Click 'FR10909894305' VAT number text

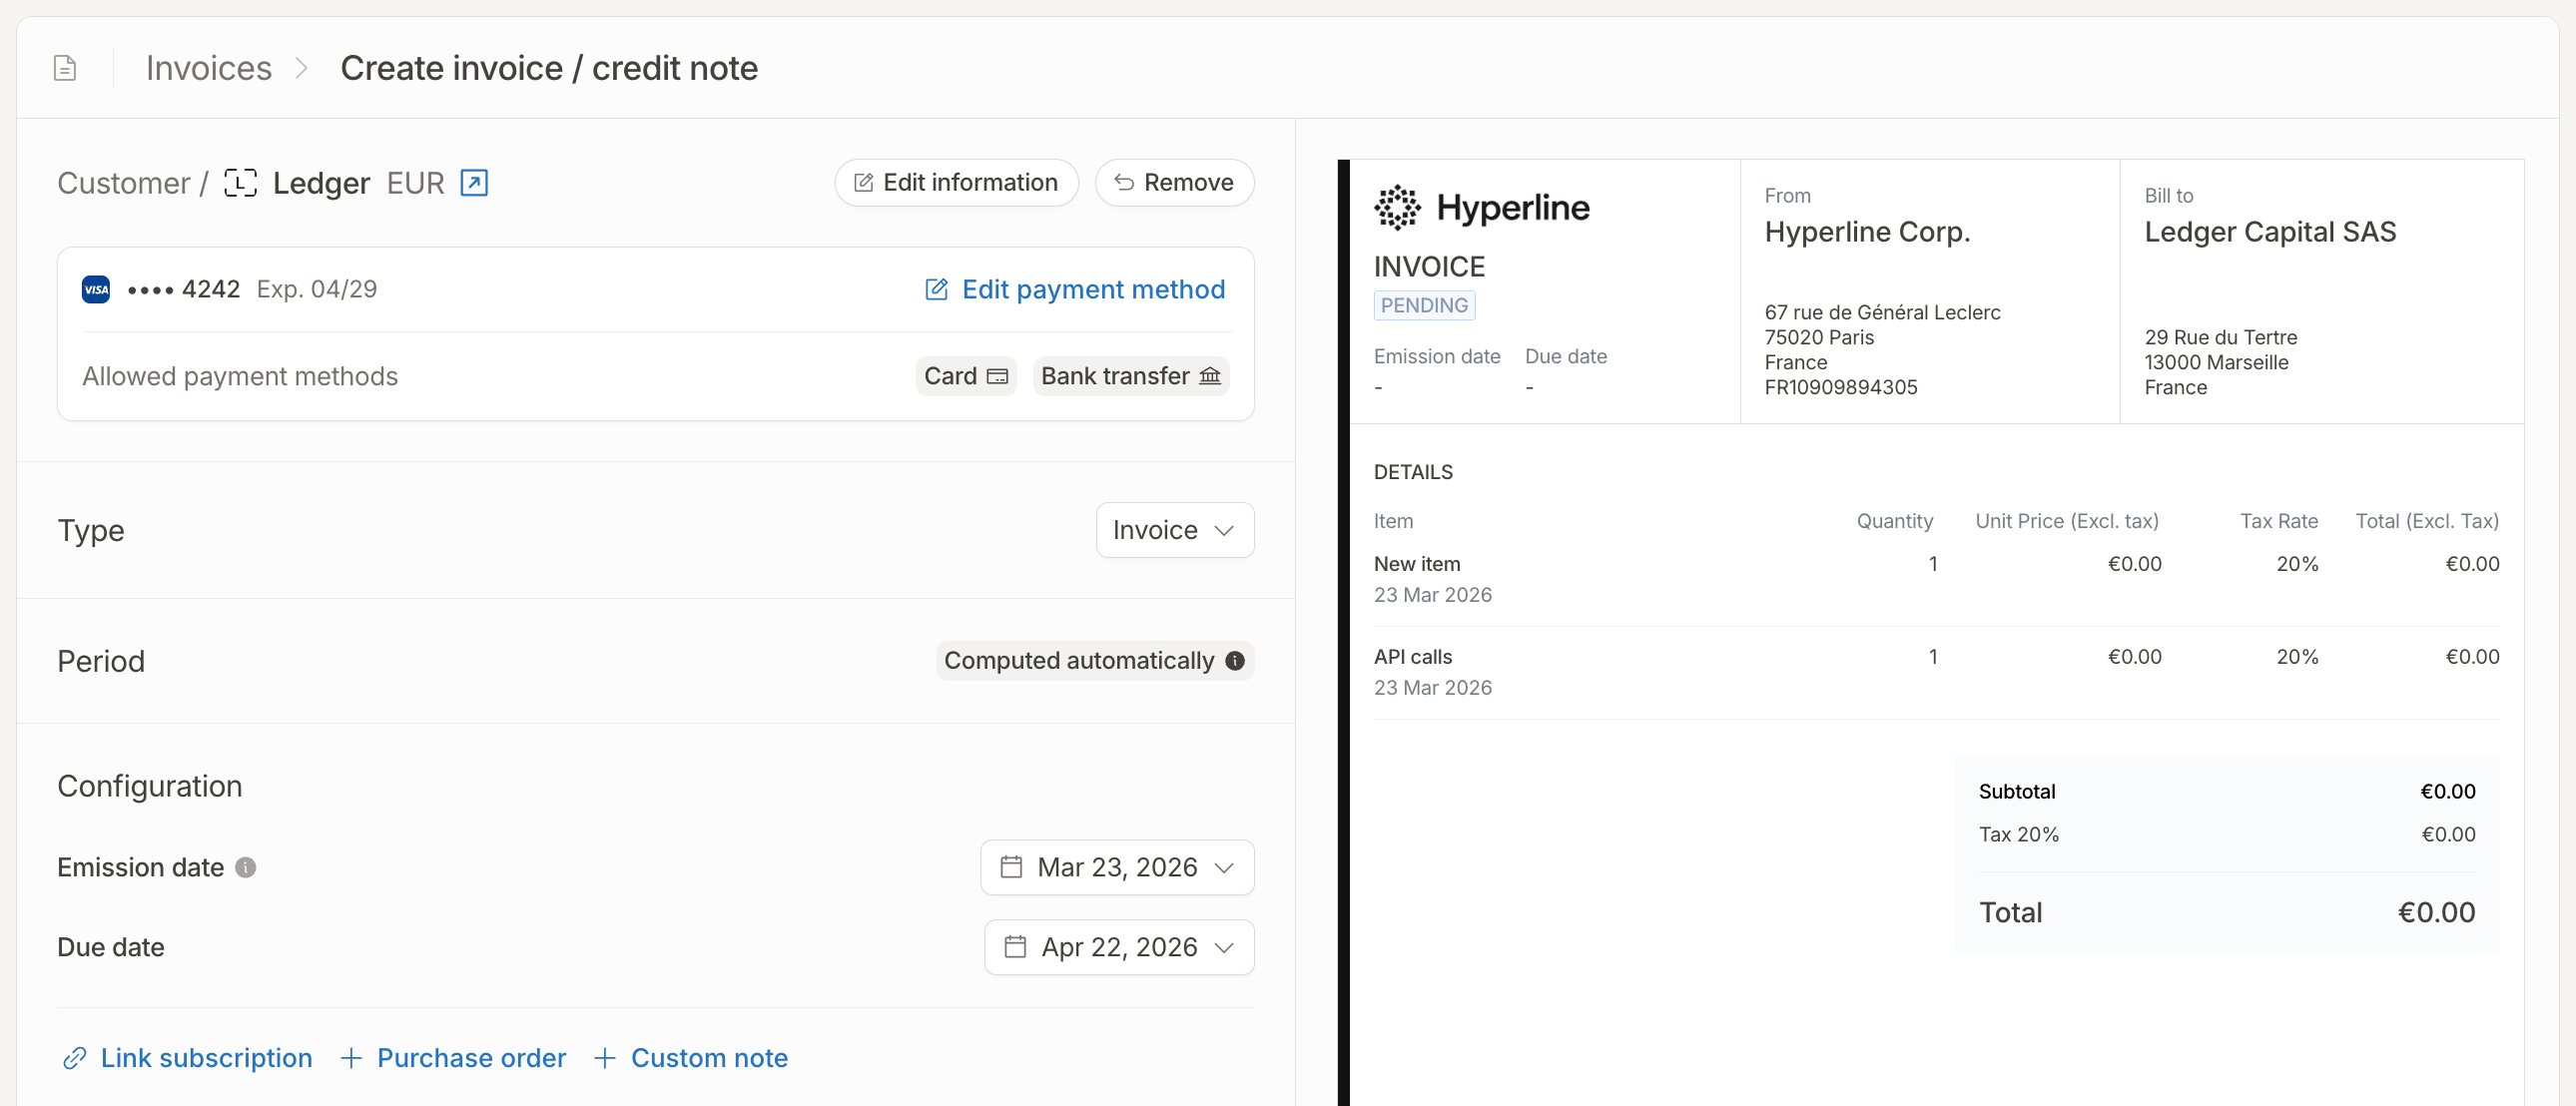click(x=1841, y=388)
